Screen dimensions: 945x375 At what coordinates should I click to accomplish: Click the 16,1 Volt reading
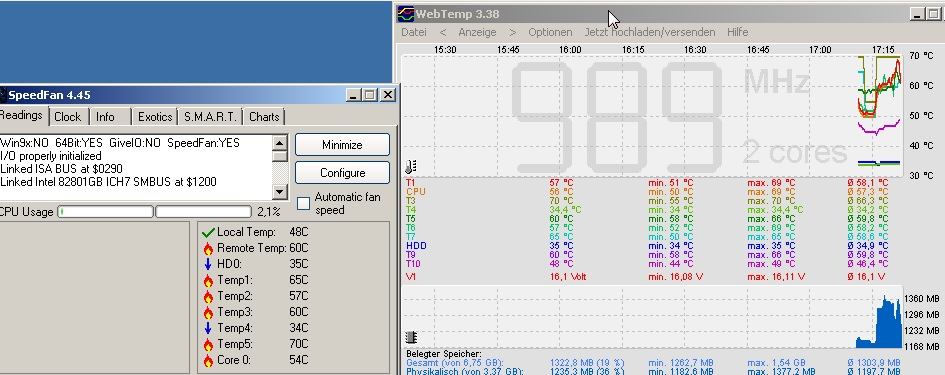pos(568,277)
